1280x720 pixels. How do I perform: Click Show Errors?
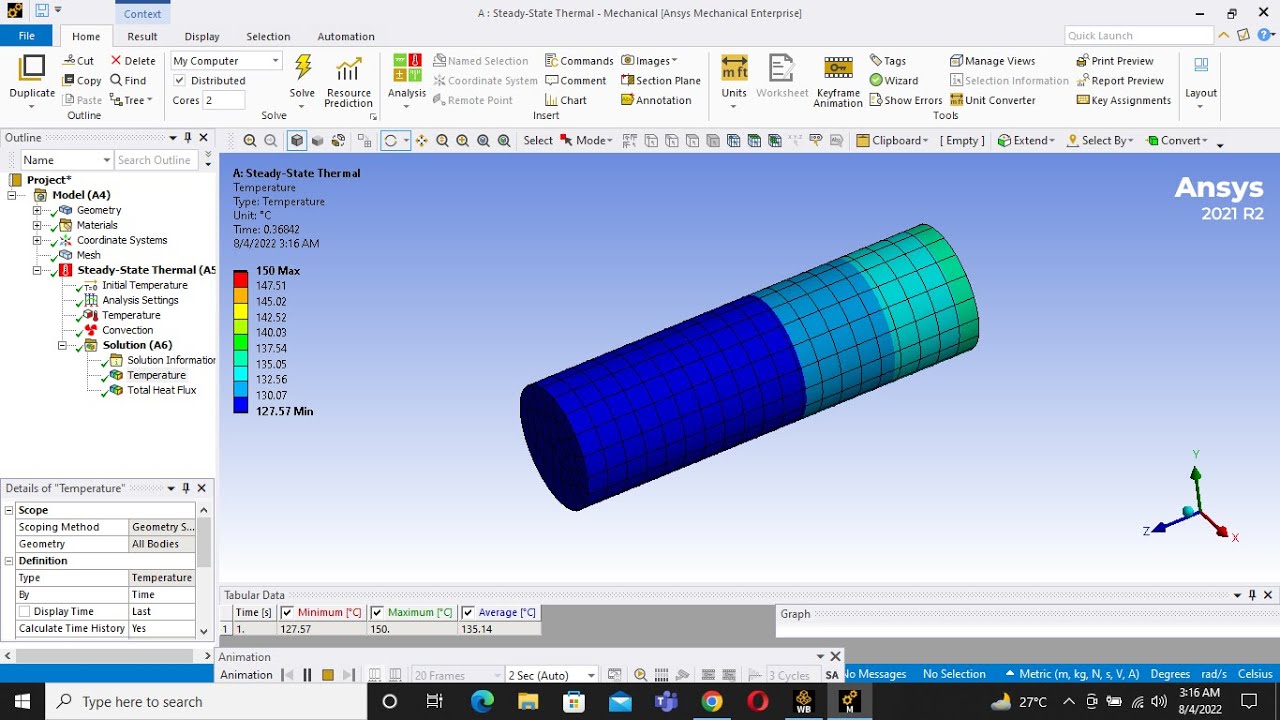pyautogui.click(x=906, y=100)
